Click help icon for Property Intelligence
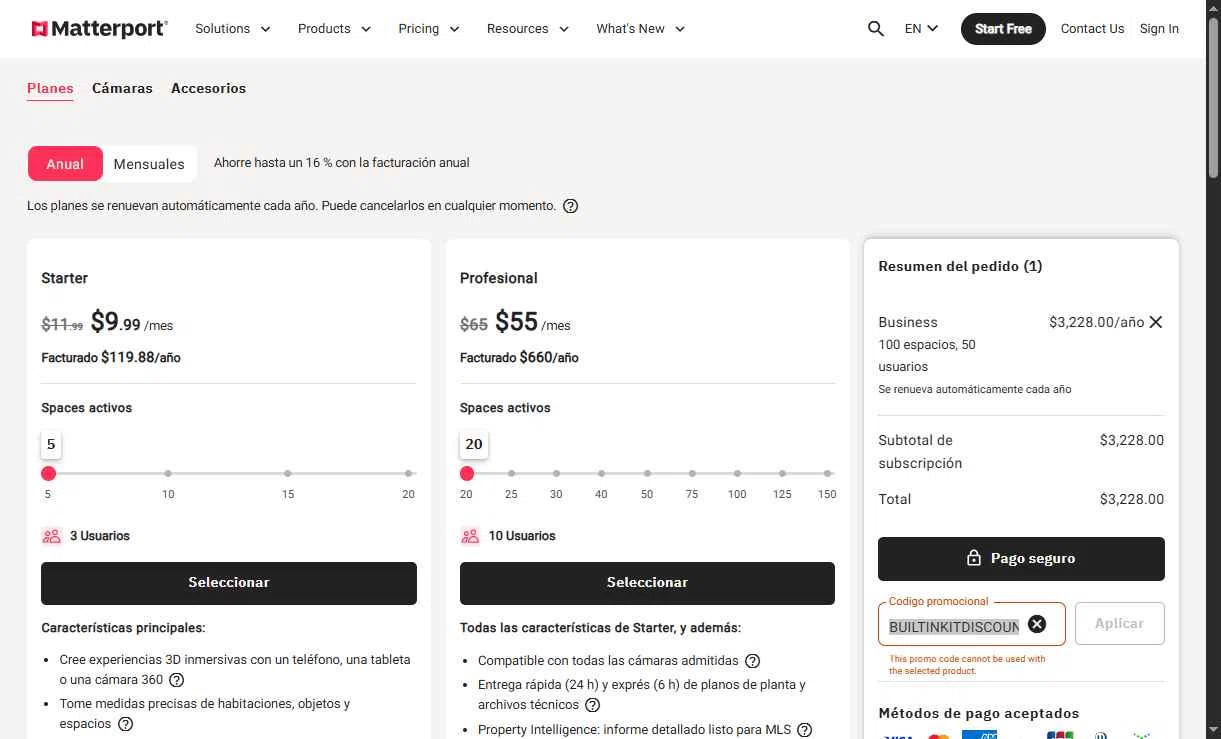Image resolution: width=1221 pixels, height=739 pixels. click(804, 730)
